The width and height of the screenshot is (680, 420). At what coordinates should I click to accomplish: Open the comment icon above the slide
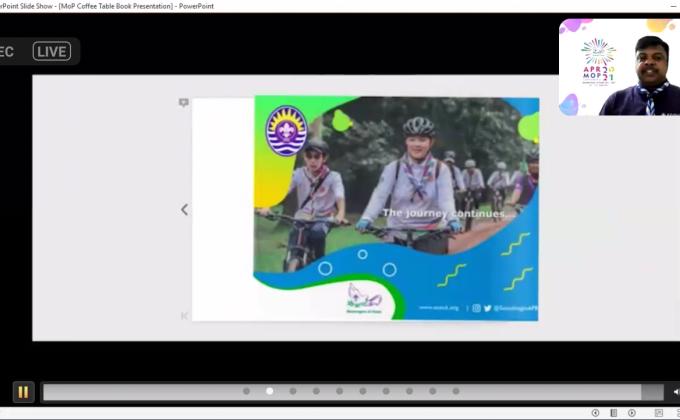pyautogui.click(x=183, y=103)
